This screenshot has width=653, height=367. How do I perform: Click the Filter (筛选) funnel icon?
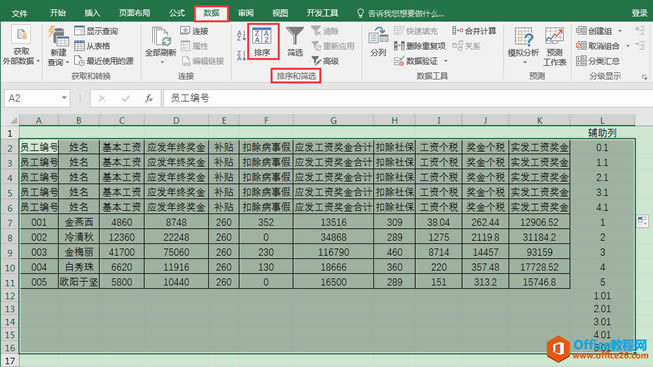[295, 41]
